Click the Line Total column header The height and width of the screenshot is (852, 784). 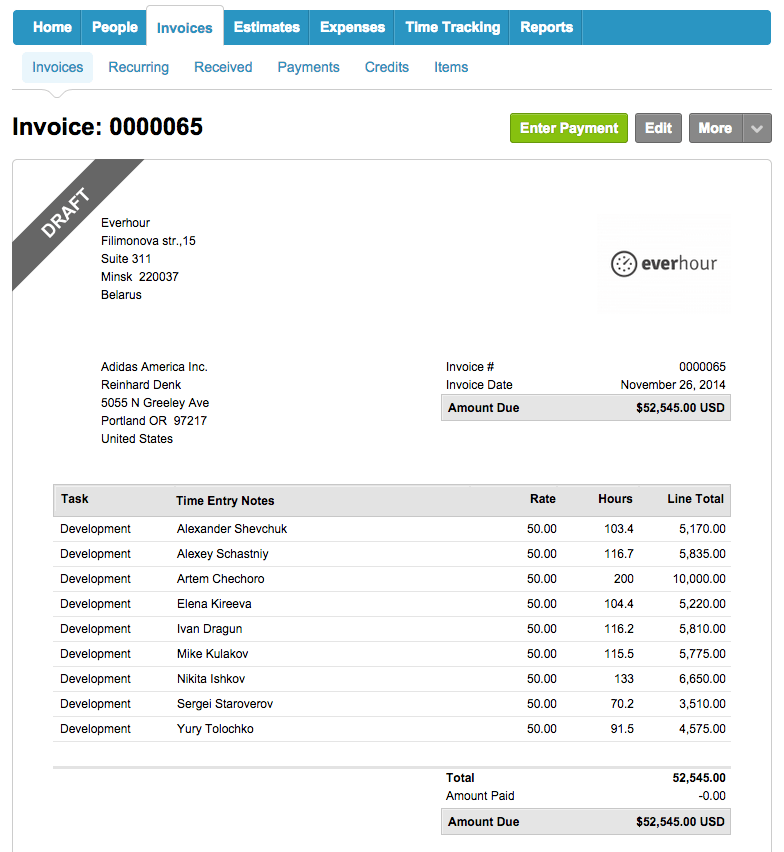click(x=695, y=499)
